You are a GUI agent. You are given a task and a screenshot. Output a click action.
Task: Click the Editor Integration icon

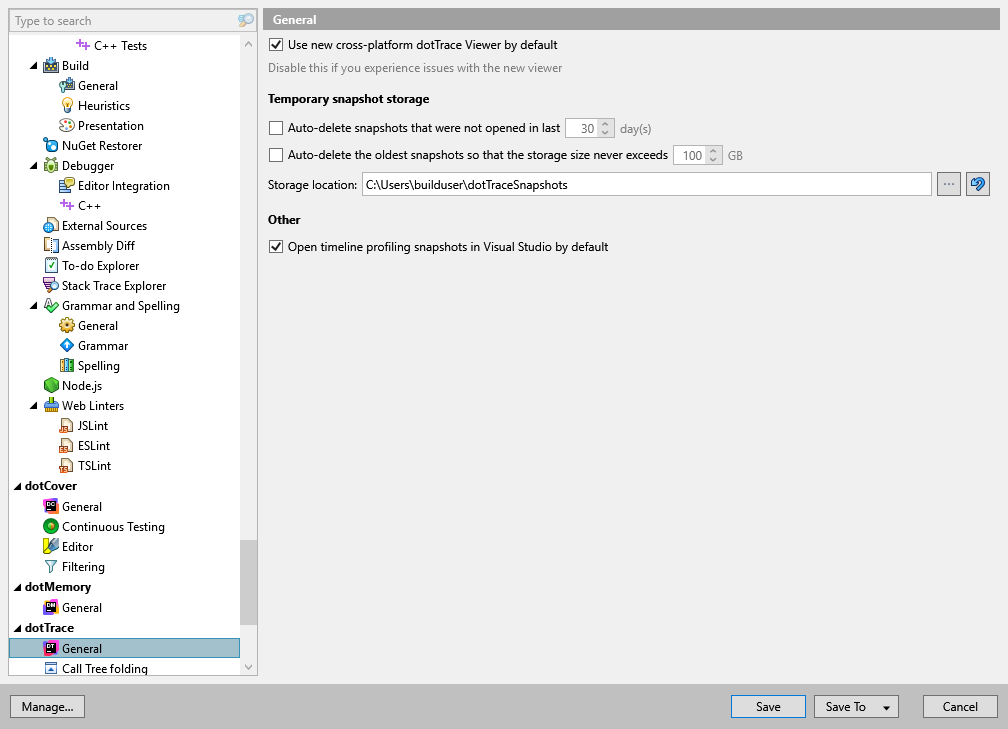[67, 185]
